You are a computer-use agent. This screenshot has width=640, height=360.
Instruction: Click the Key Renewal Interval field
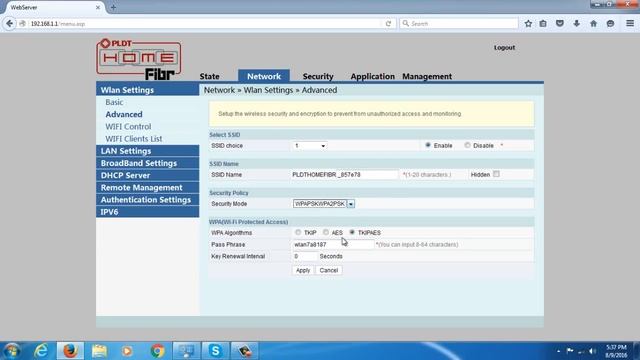304,256
